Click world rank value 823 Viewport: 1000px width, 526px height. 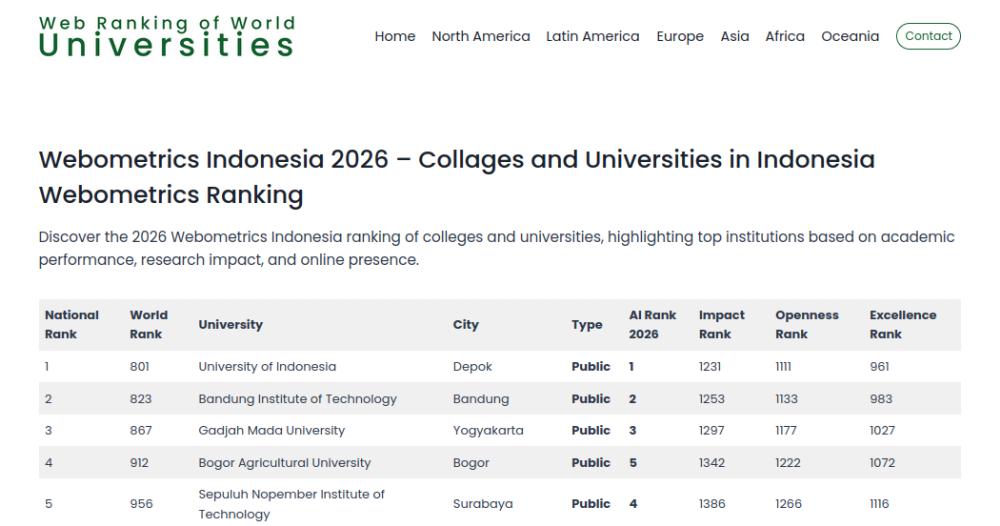(x=141, y=399)
